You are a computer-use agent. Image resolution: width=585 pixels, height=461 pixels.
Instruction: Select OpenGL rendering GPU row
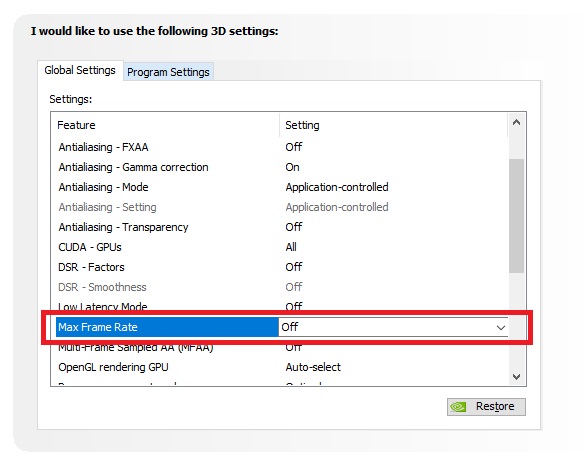click(282, 367)
